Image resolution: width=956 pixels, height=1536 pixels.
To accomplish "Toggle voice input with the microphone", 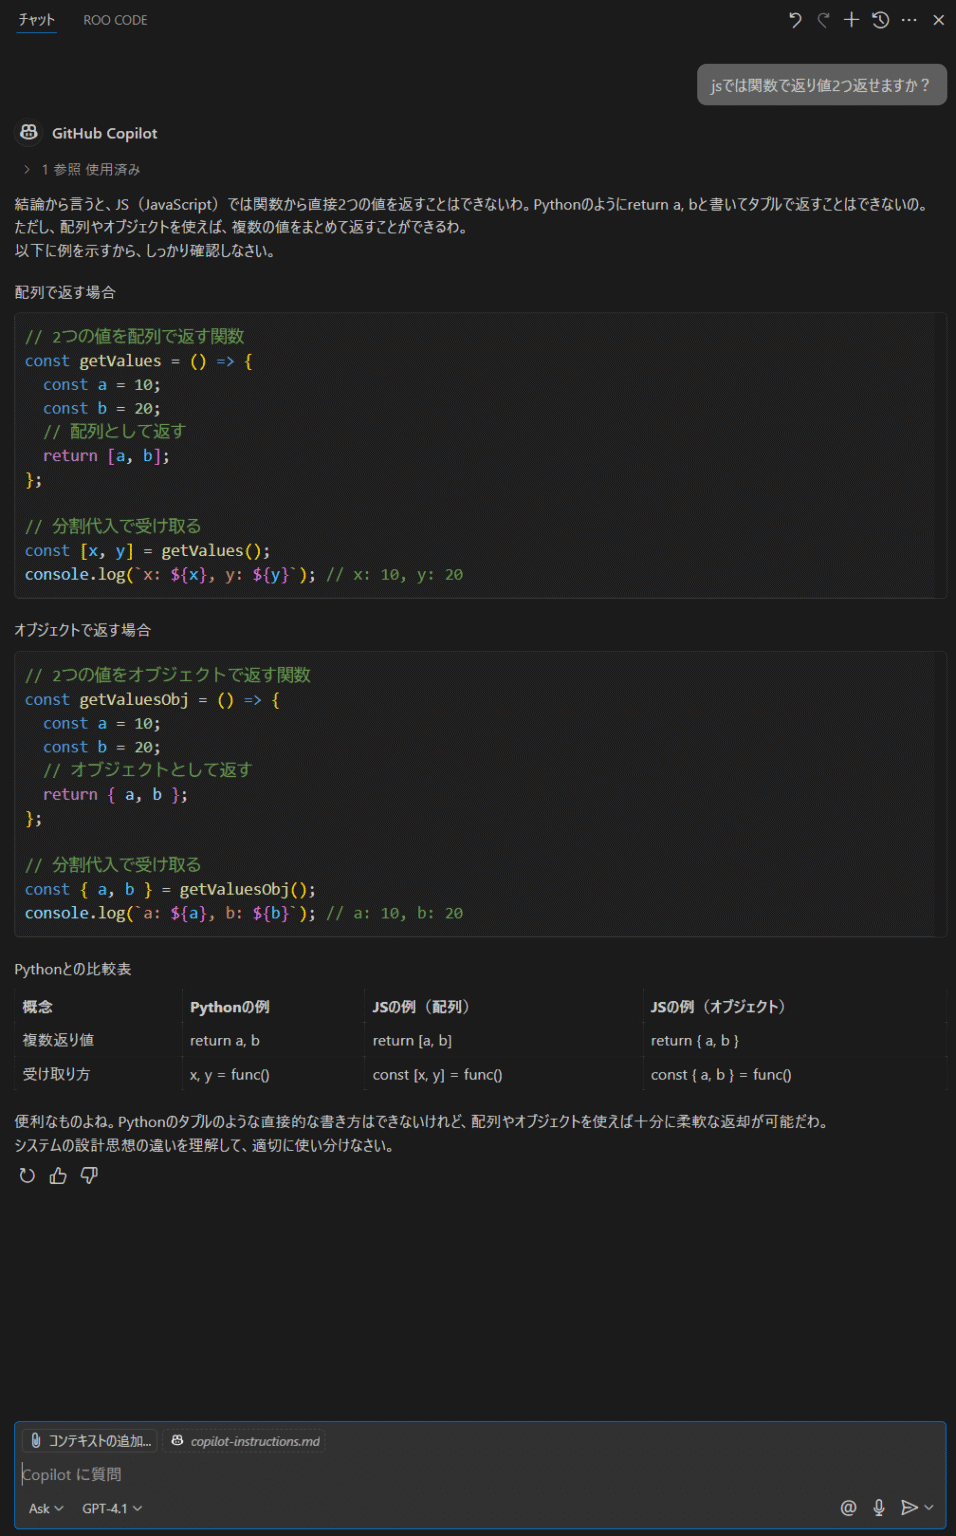I will coord(878,1507).
